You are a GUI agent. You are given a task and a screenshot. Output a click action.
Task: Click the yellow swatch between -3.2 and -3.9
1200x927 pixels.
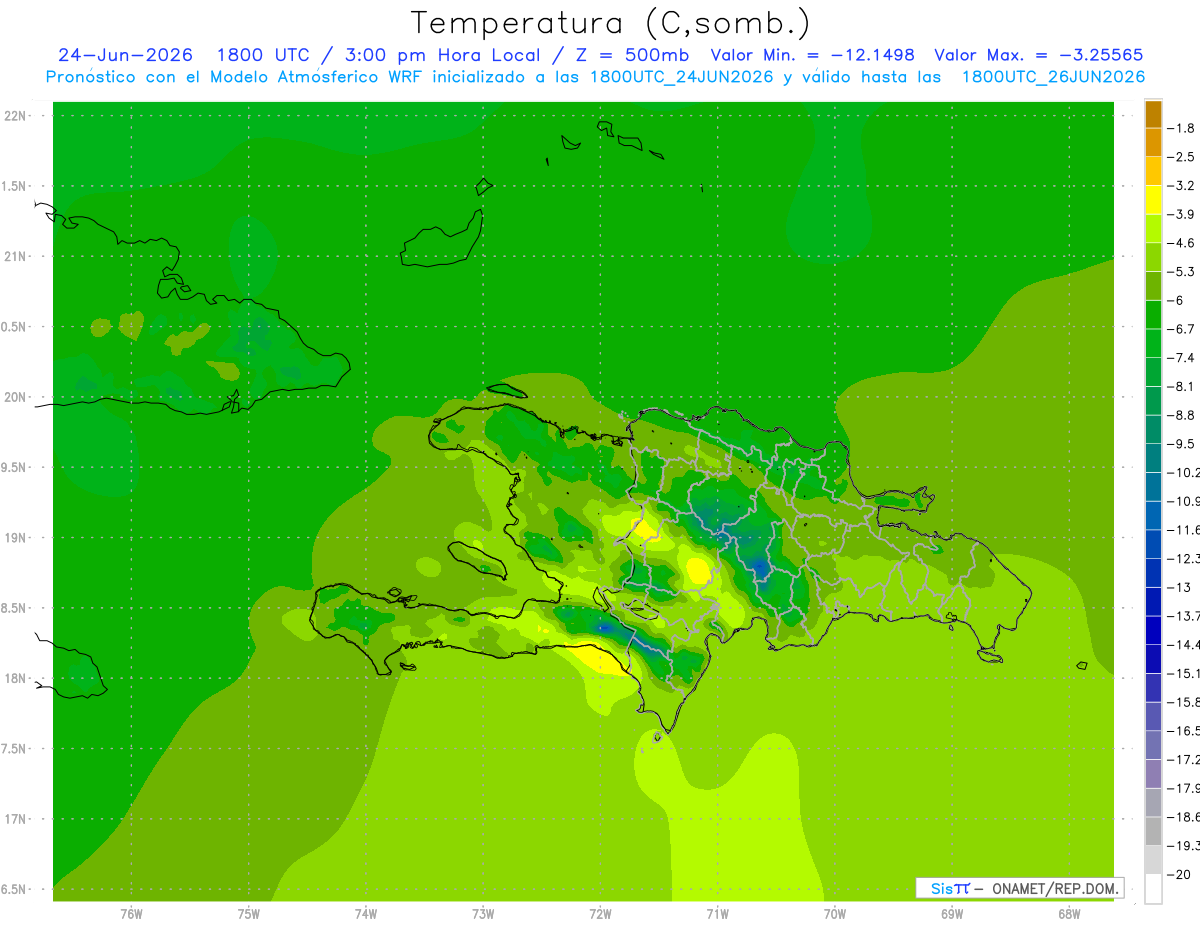point(1153,200)
